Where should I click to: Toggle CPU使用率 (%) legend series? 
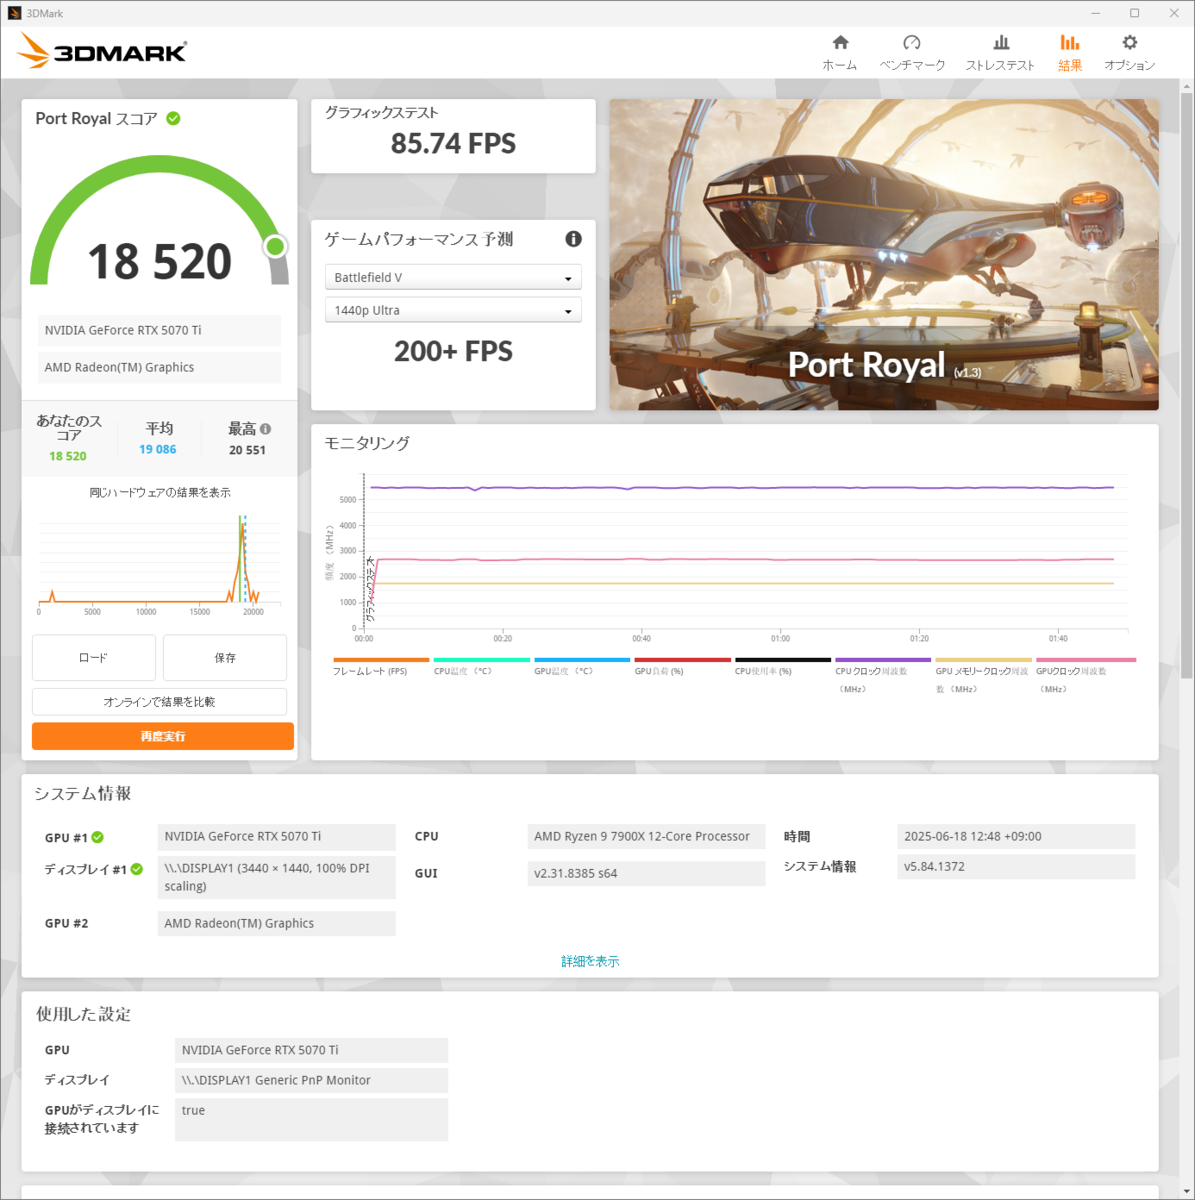(783, 667)
